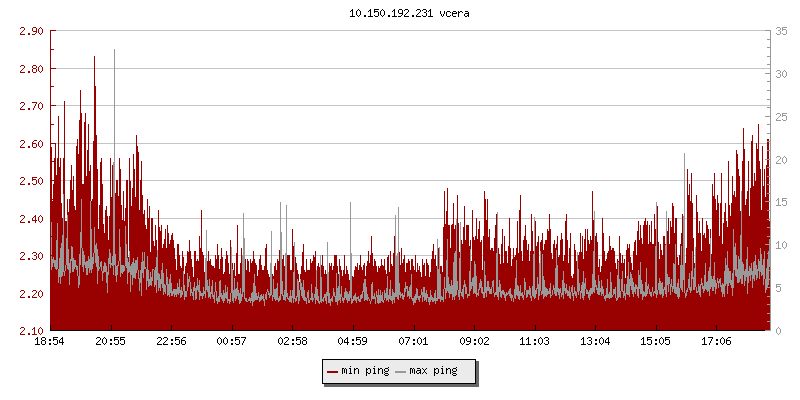The width and height of the screenshot is (800, 400).
Task: Select the 09:02 x-axis label
Action: [474, 342]
